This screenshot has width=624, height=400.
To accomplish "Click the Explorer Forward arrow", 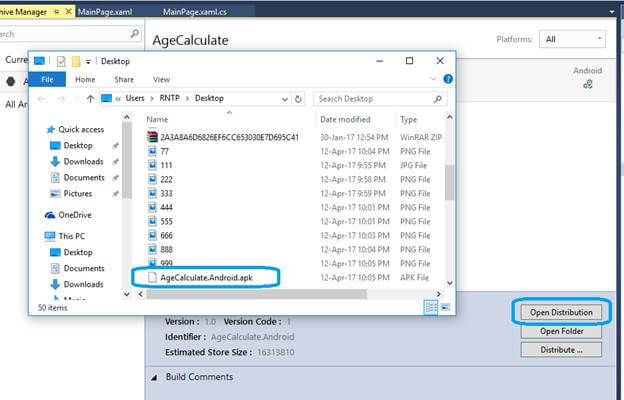I will (x=60, y=99).
